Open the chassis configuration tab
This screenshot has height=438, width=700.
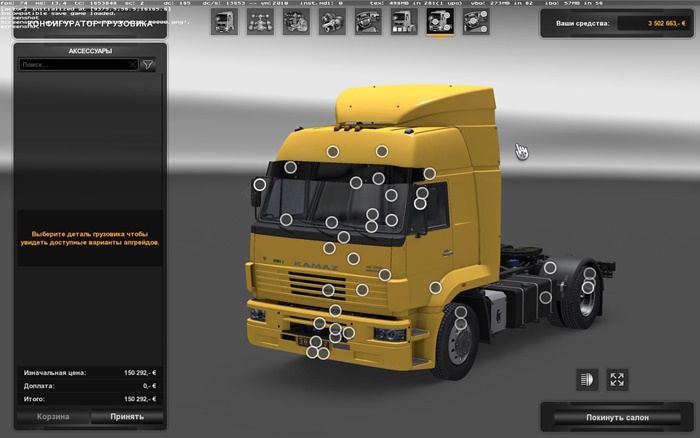coord(260,21)
